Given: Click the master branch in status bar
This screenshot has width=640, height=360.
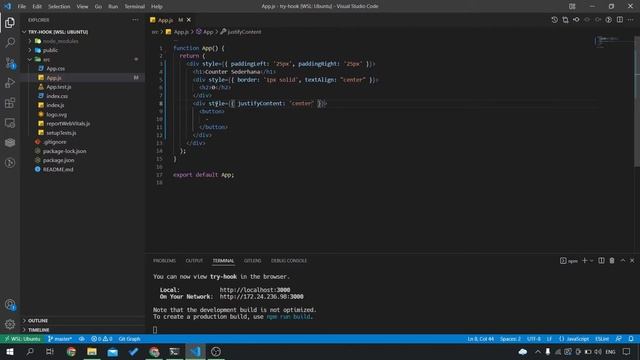Looking at the screenshot, I should pos(60,339).
